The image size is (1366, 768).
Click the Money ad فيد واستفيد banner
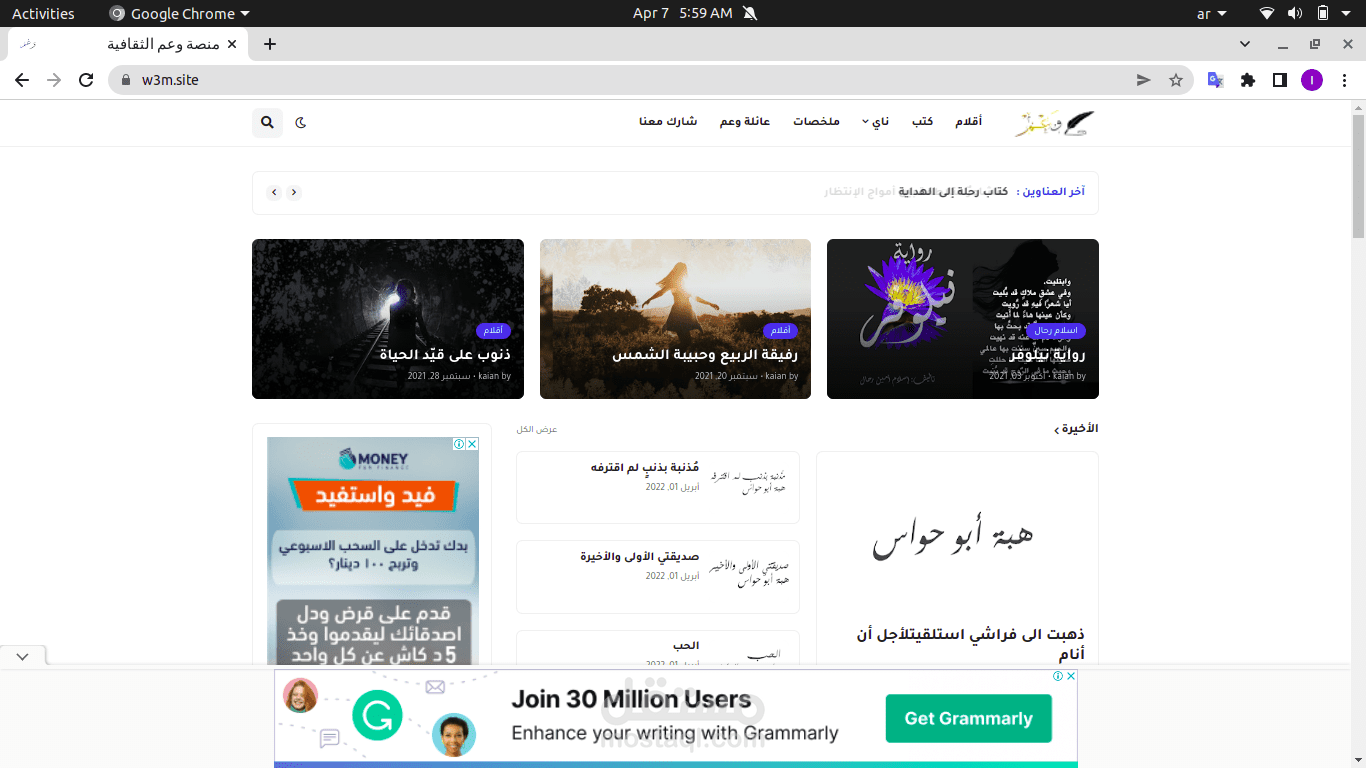click(372, 495)
